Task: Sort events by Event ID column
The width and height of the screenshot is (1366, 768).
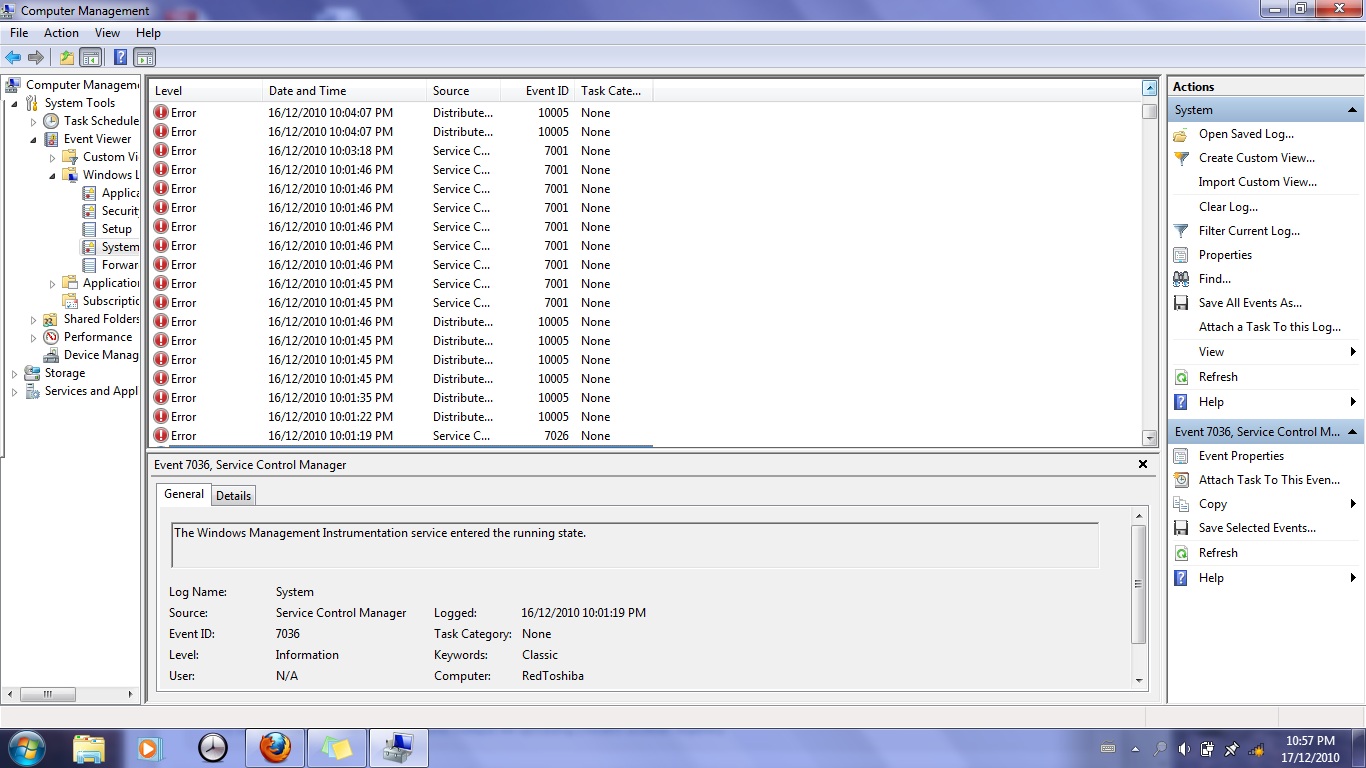Action: pos(538,91)
